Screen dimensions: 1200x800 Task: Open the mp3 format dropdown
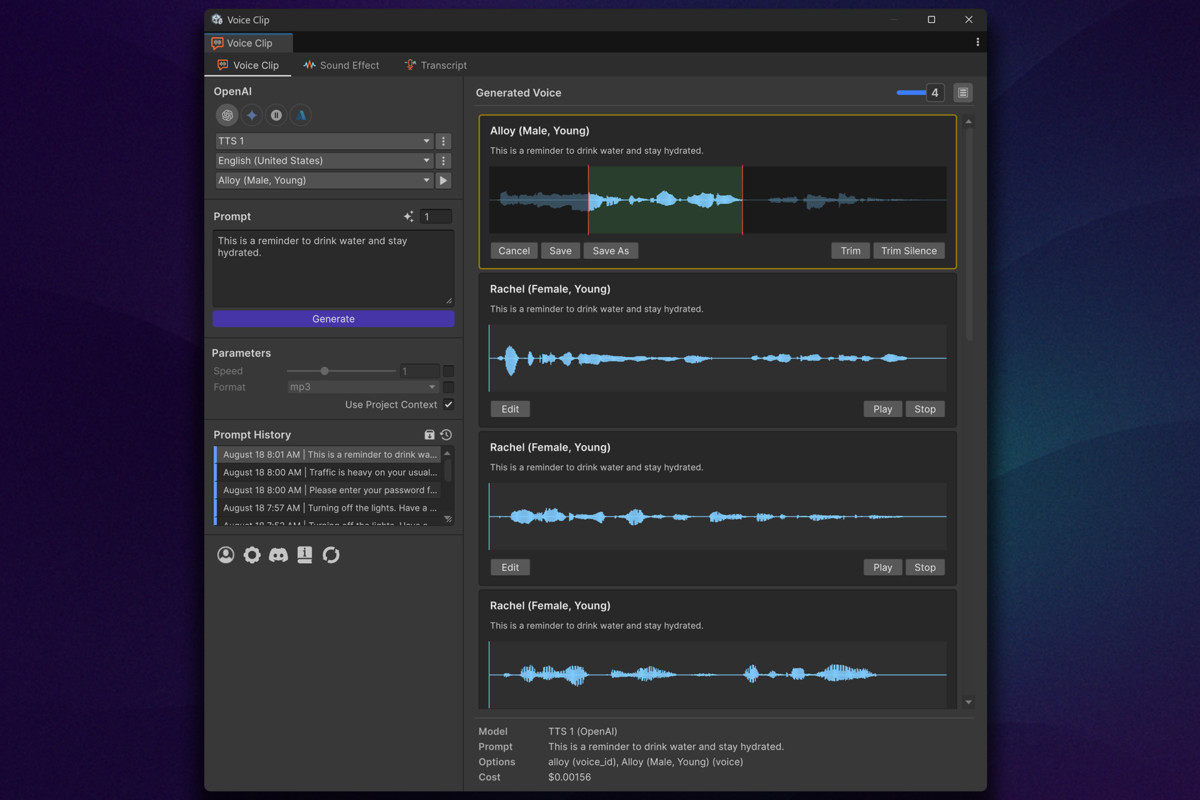pos(363,387)
